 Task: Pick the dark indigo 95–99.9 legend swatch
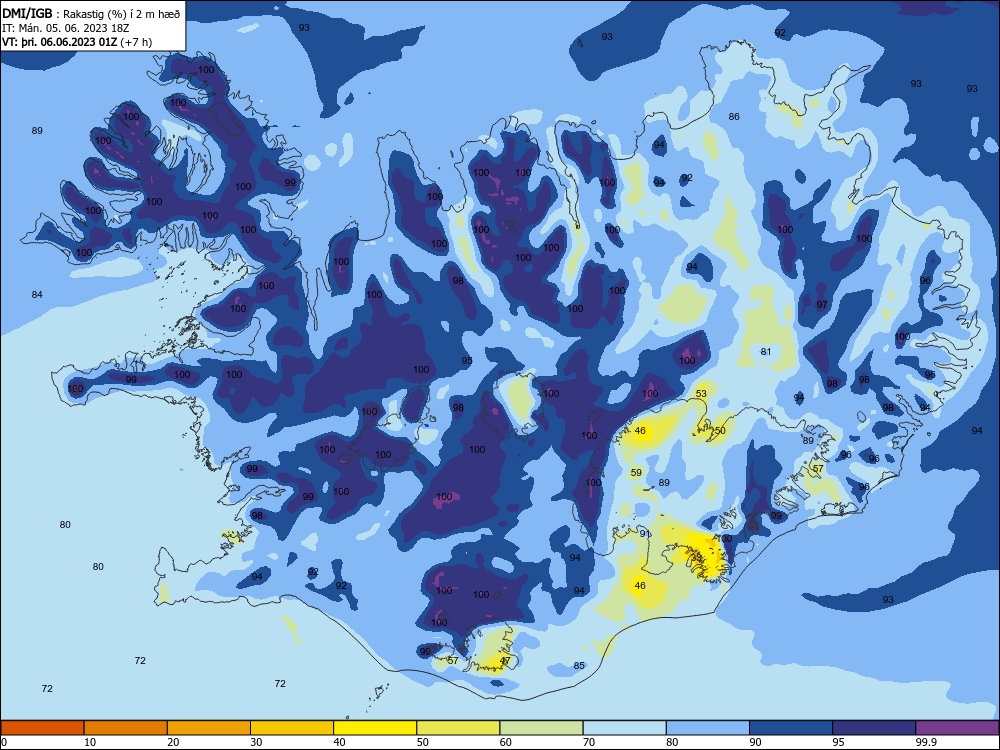(874, 728)
